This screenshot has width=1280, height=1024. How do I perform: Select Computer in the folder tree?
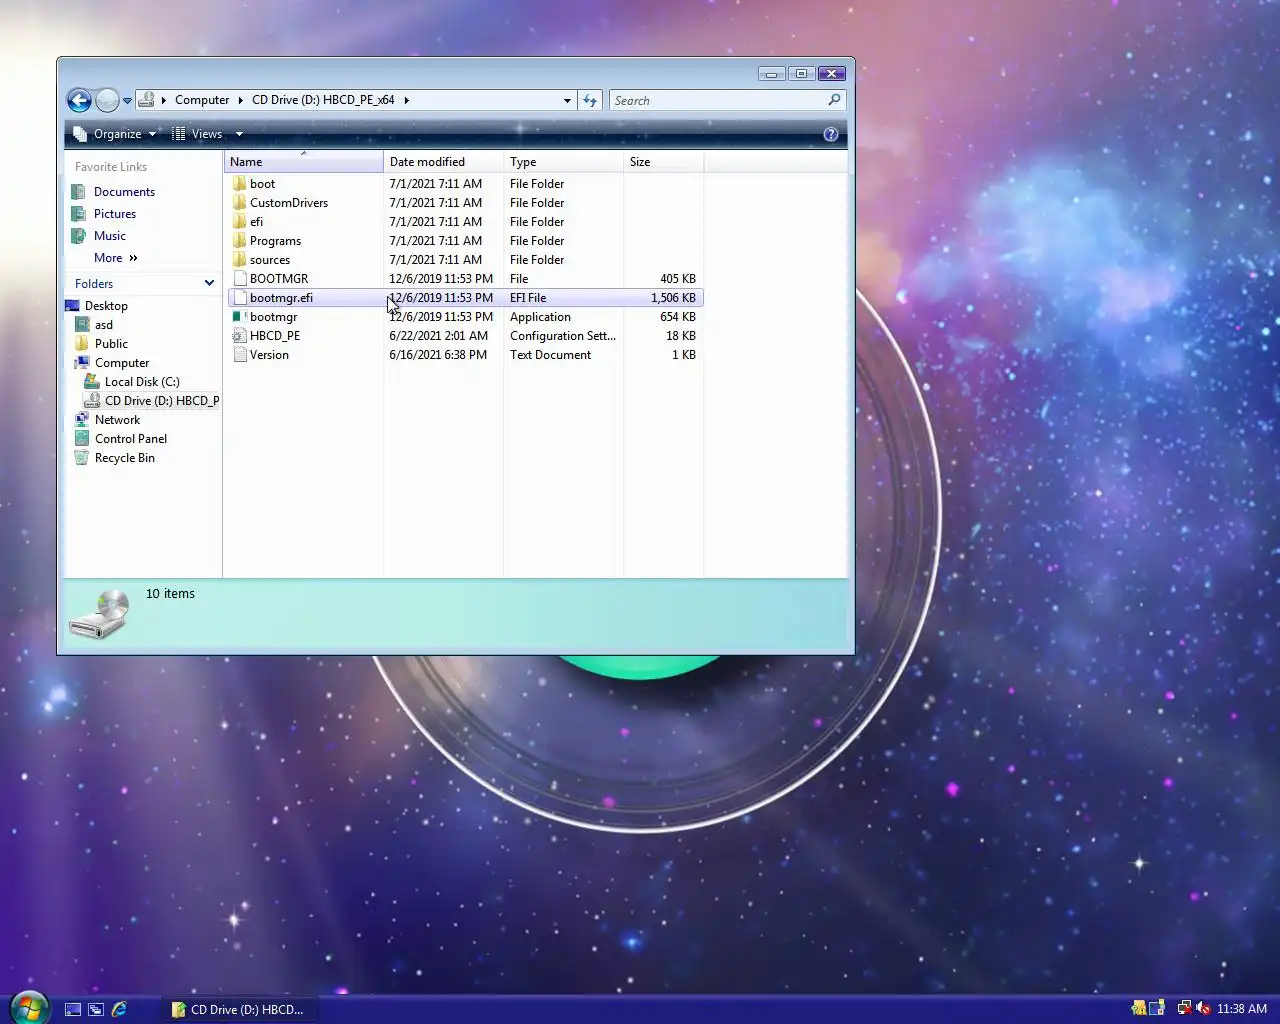[122, 363]
